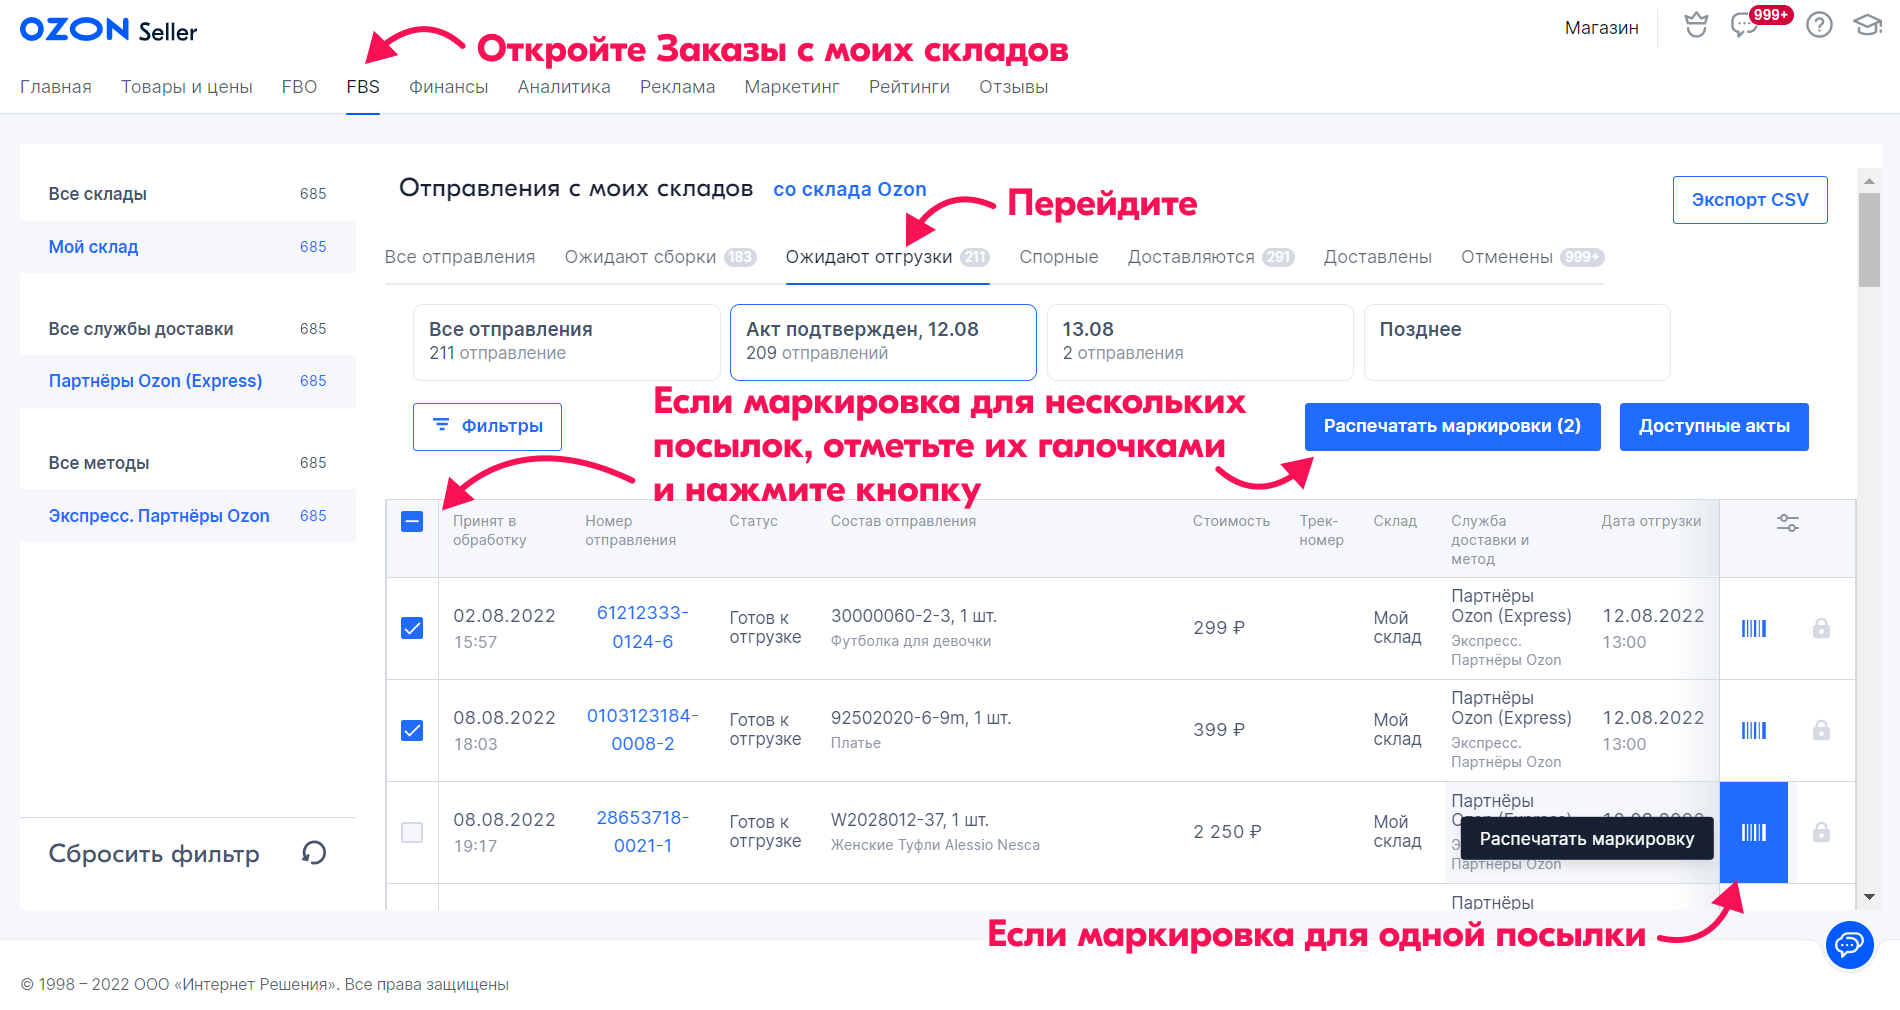Open table column settings sliders icon

(x=1788, y=523)
